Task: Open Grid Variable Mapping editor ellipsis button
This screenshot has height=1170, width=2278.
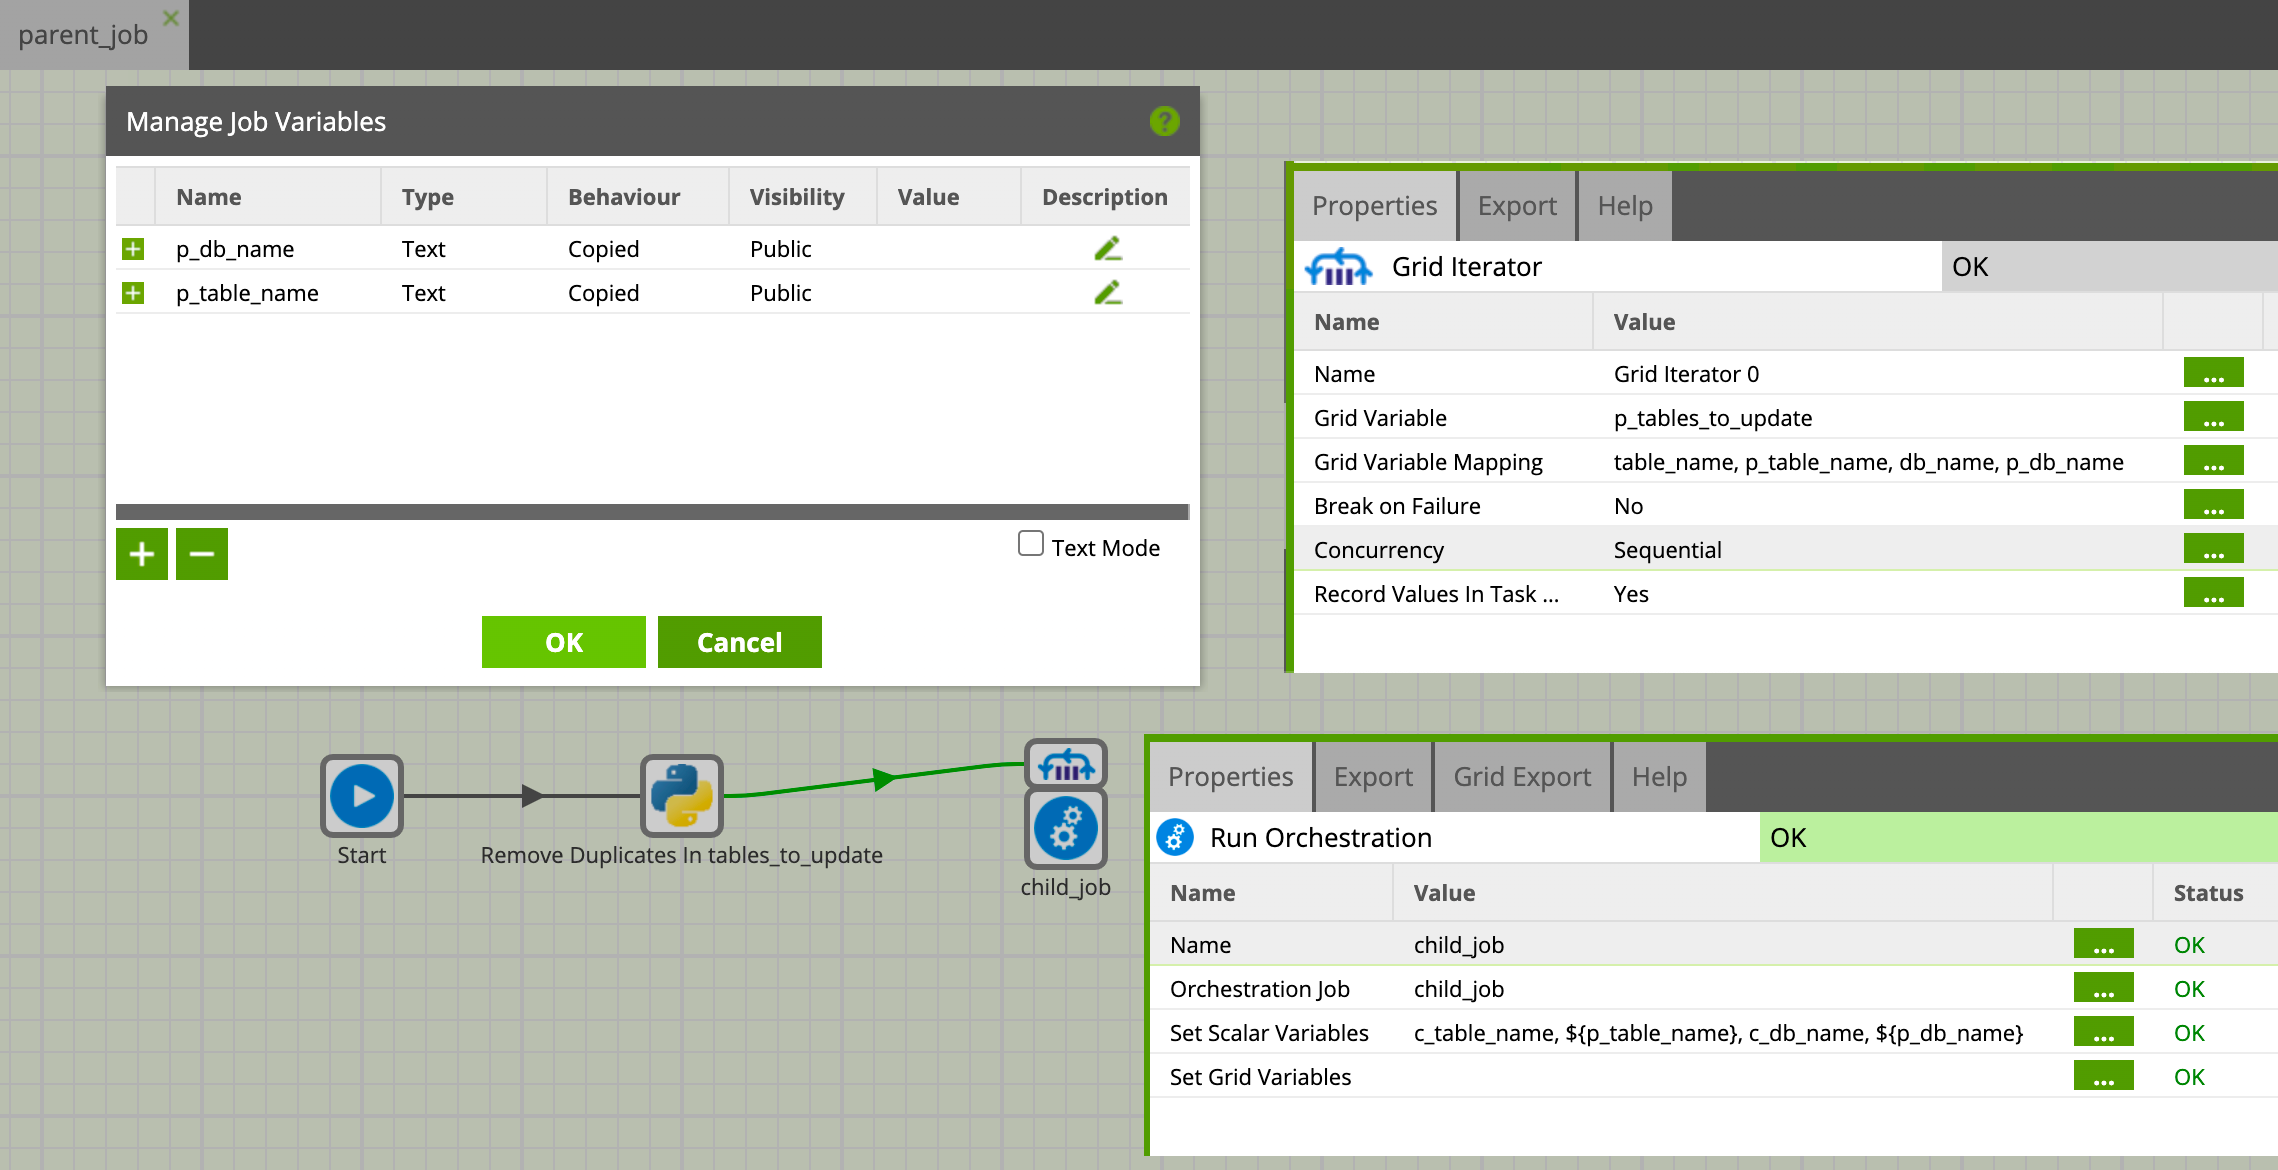Action: click(2212, 462)
